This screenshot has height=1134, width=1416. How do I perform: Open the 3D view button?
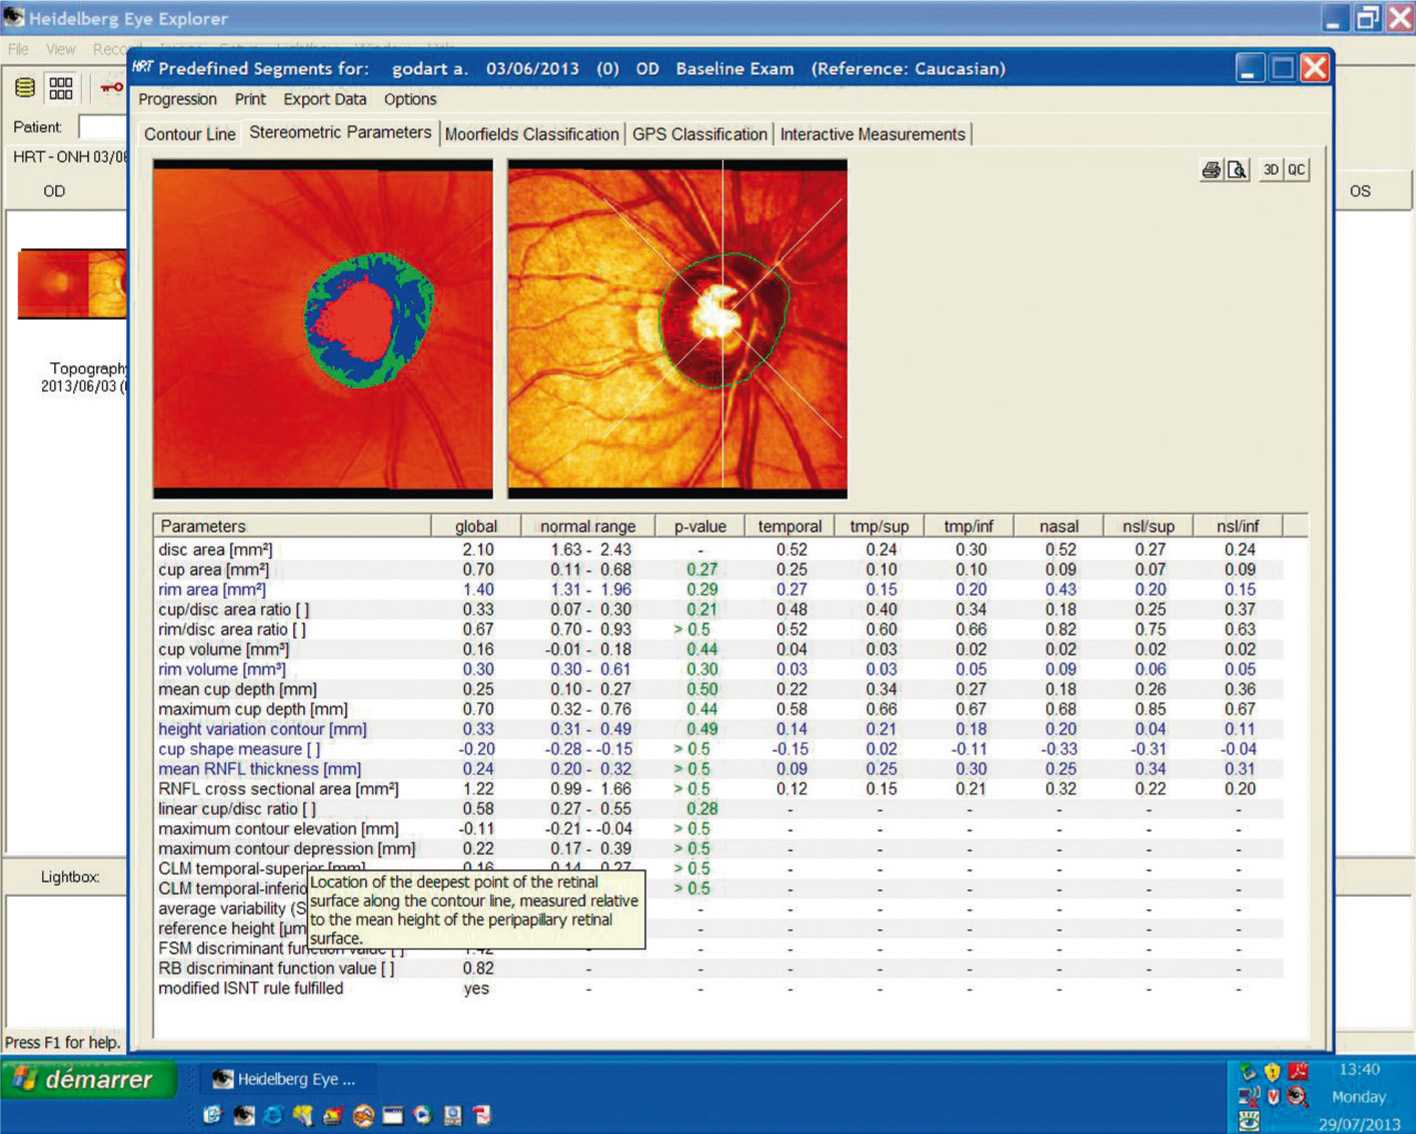click(x=1270, y=170)
